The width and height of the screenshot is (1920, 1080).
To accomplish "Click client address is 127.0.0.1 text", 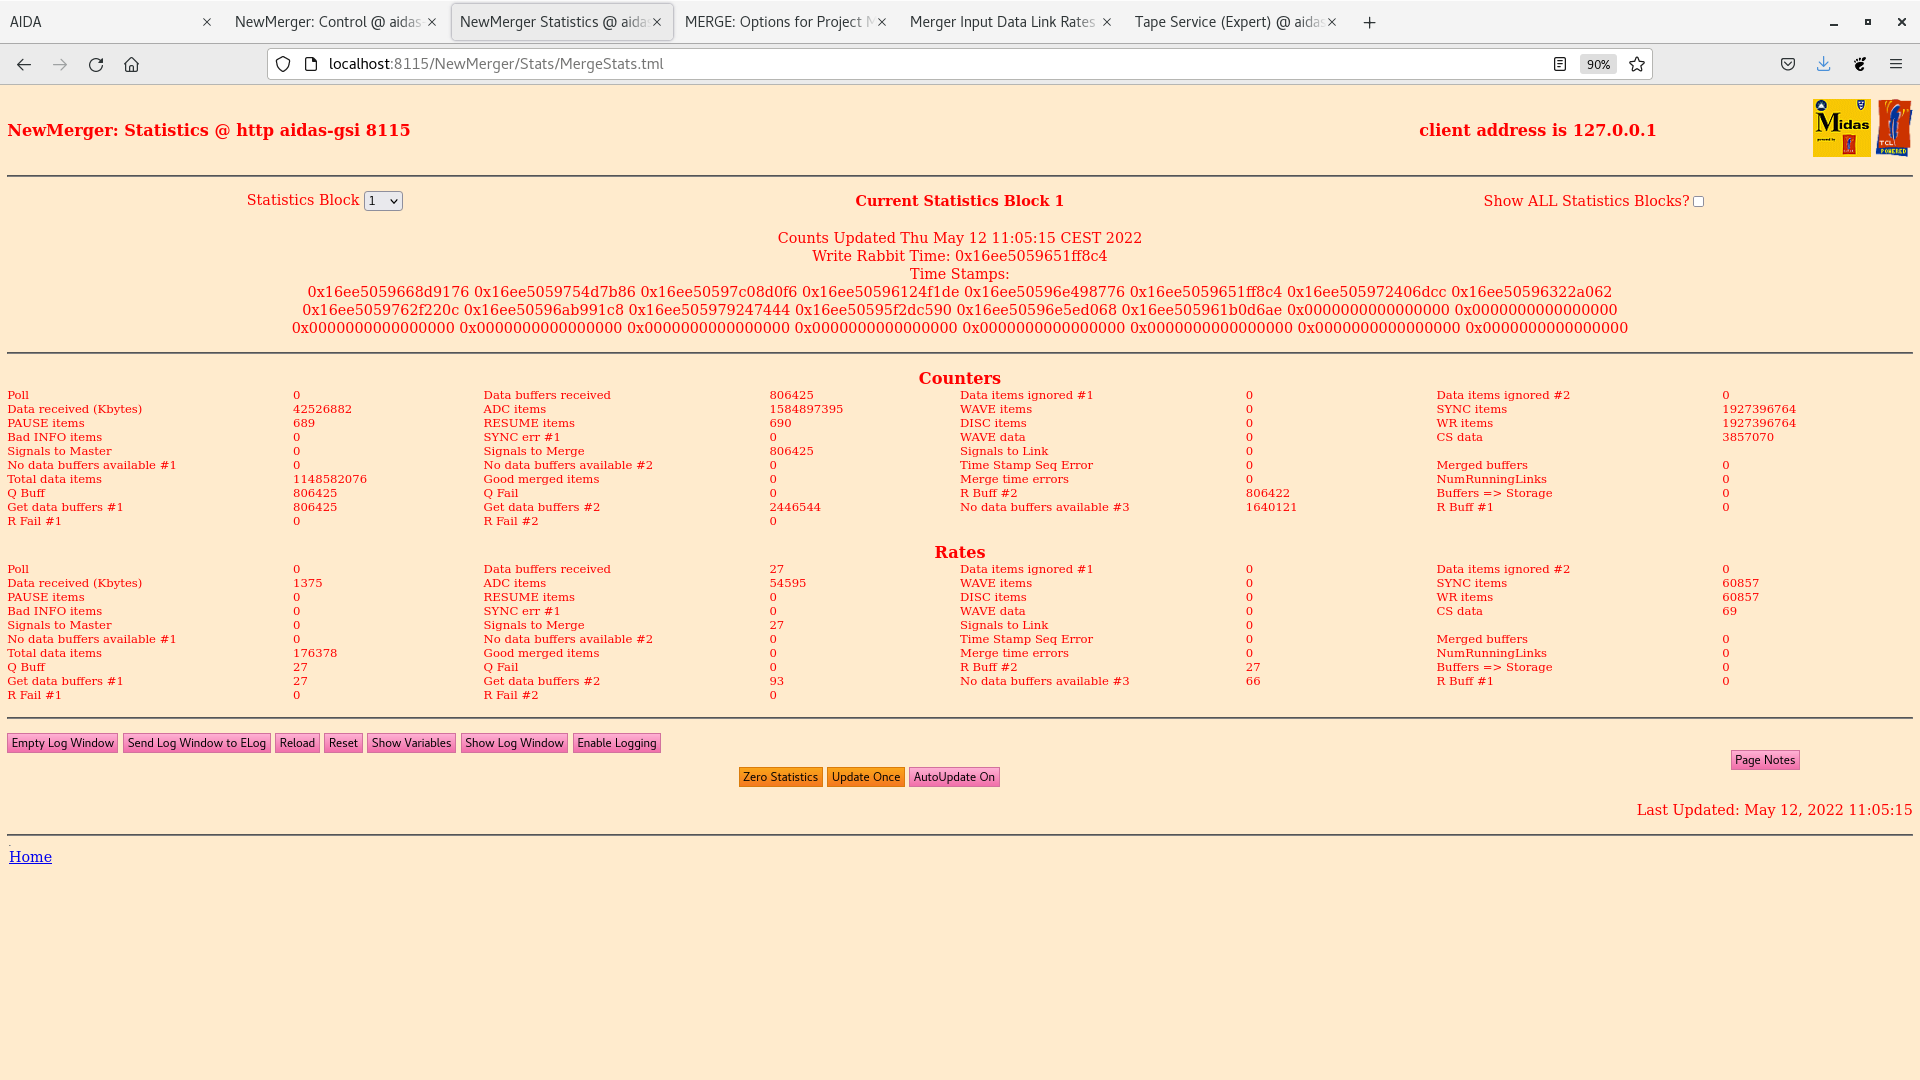I will [1537, 130].
